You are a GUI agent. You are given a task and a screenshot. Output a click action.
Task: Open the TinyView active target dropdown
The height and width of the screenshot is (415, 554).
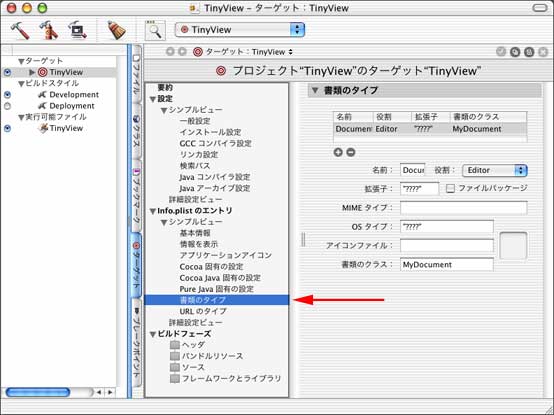(240, 30)
